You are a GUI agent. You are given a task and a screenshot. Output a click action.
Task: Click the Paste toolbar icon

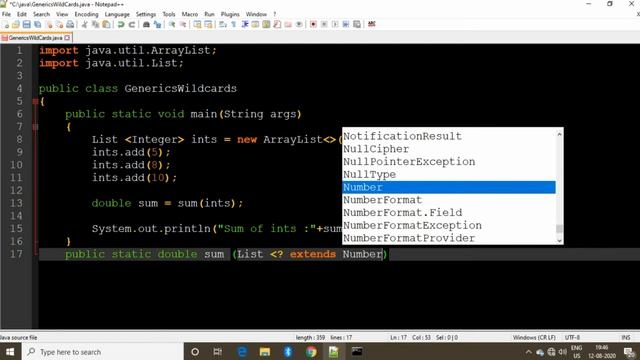(x=106, y=24)
